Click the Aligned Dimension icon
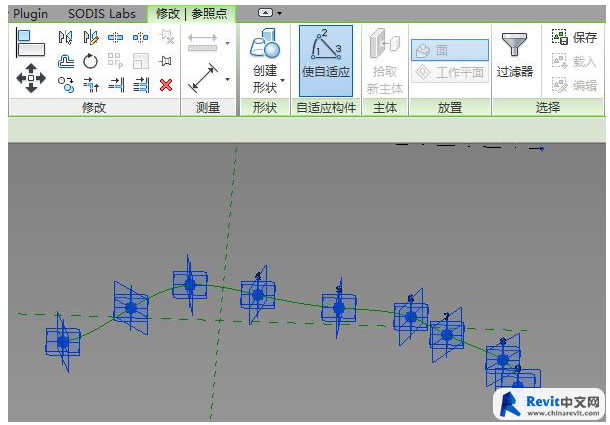Image resolution: width=610 pixels, height=425 pixels. [x=202, y=42]
